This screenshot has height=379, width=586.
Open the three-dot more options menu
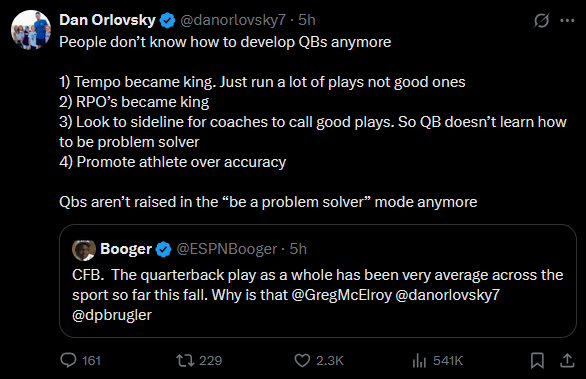(567, 20)
